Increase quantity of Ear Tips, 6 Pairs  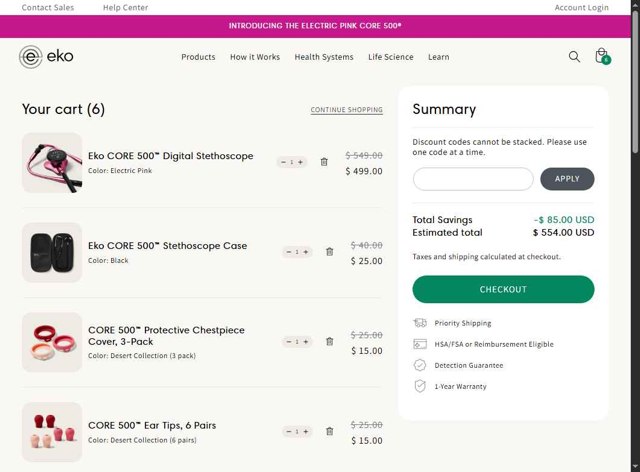pyautogui.click(x=306, y=432)
